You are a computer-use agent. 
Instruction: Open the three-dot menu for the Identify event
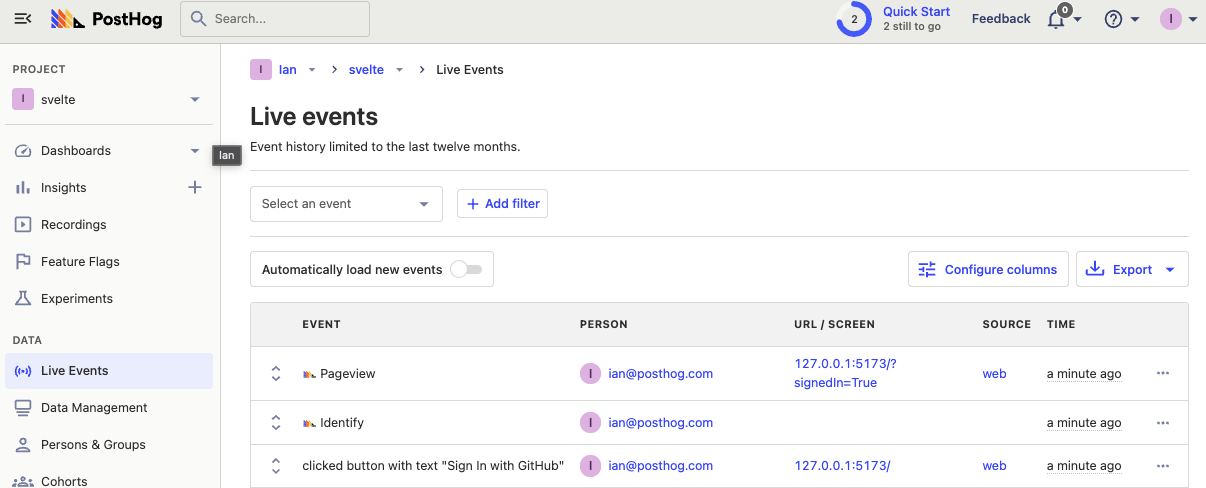(1162, 423)
